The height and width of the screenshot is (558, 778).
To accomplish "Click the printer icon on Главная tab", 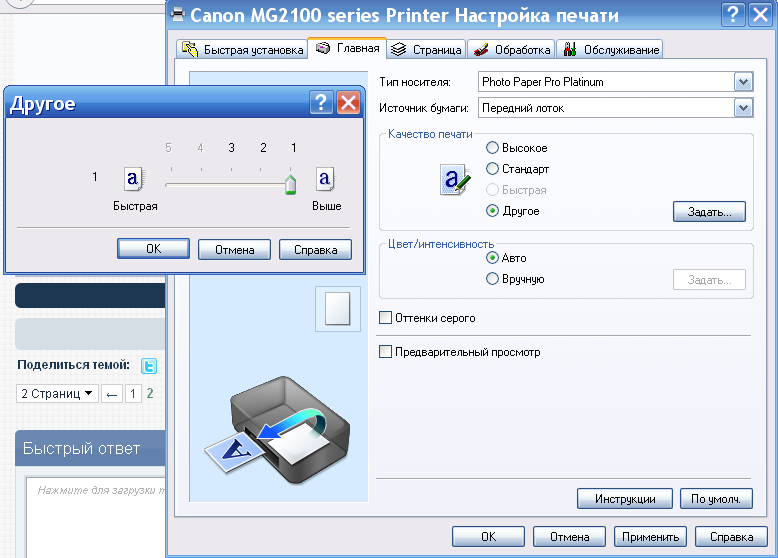I will tap(323, 48).
